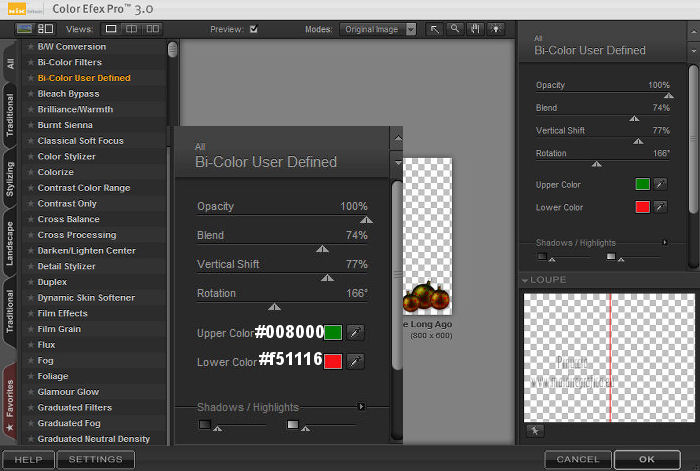700x471 pixels.
Task: Click the Highlights light swatch slider in right panel
Action: 621,259
